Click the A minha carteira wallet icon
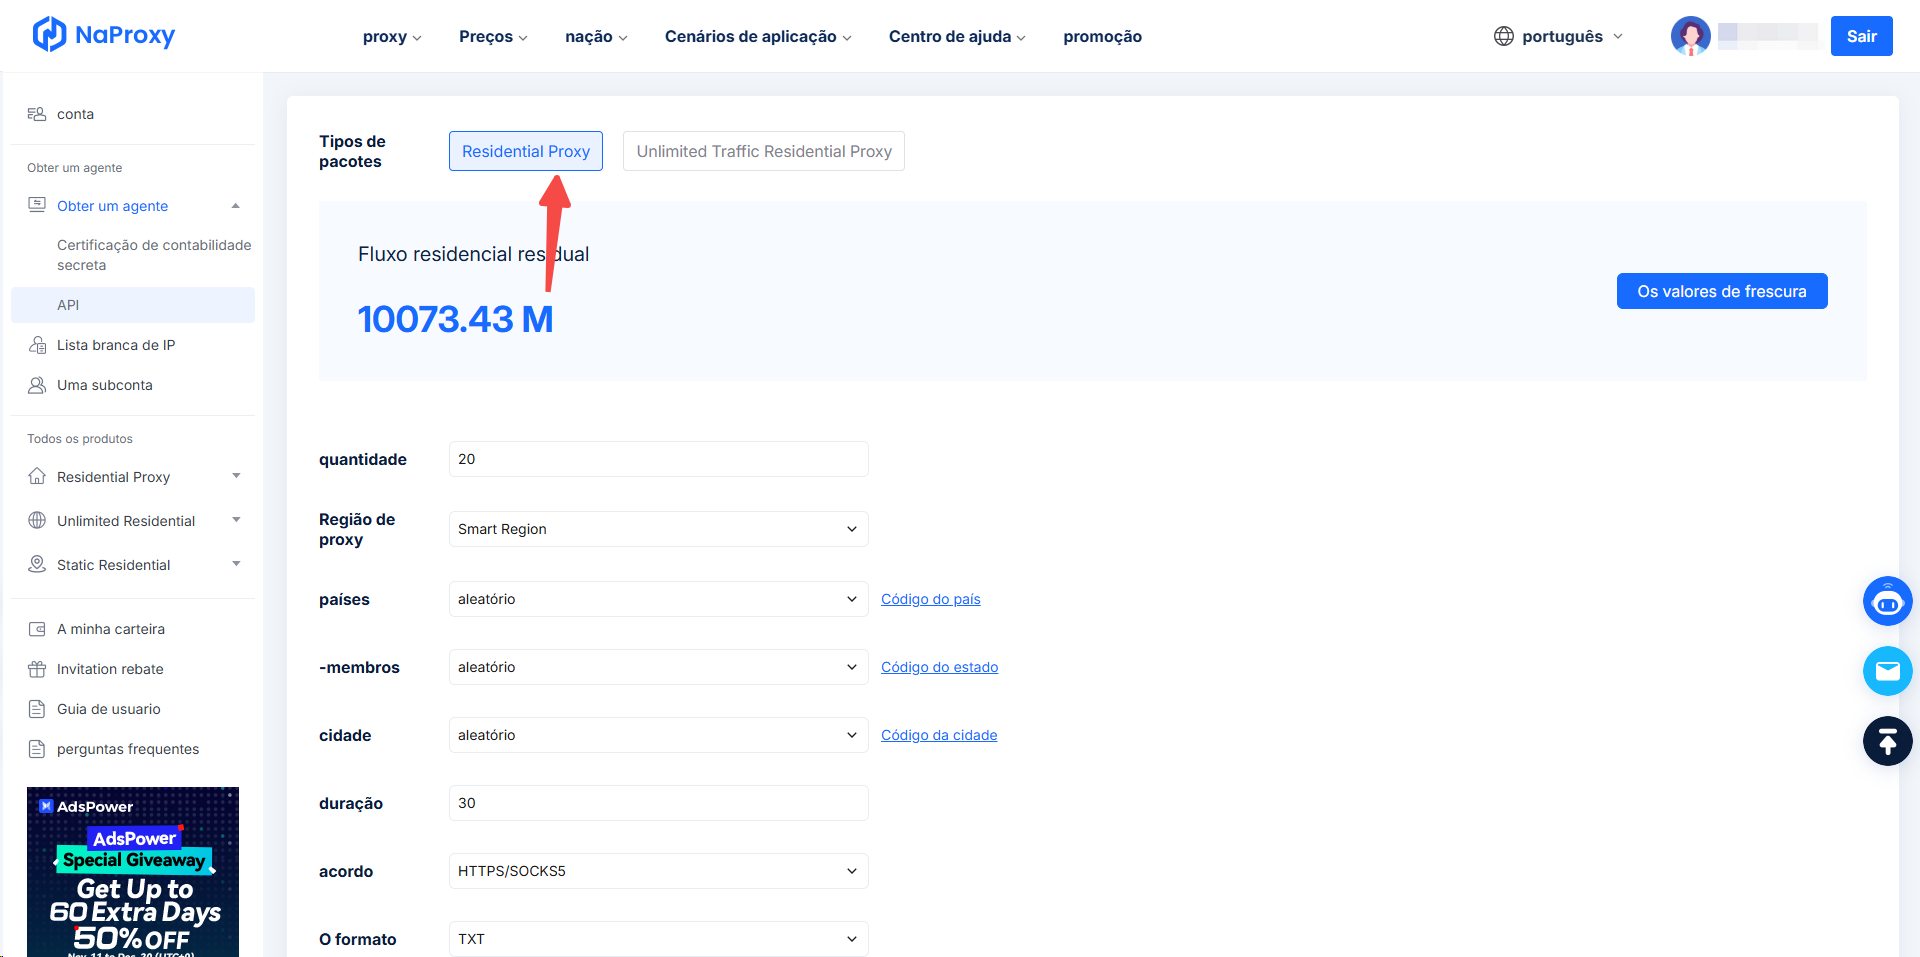 point(37,629)
